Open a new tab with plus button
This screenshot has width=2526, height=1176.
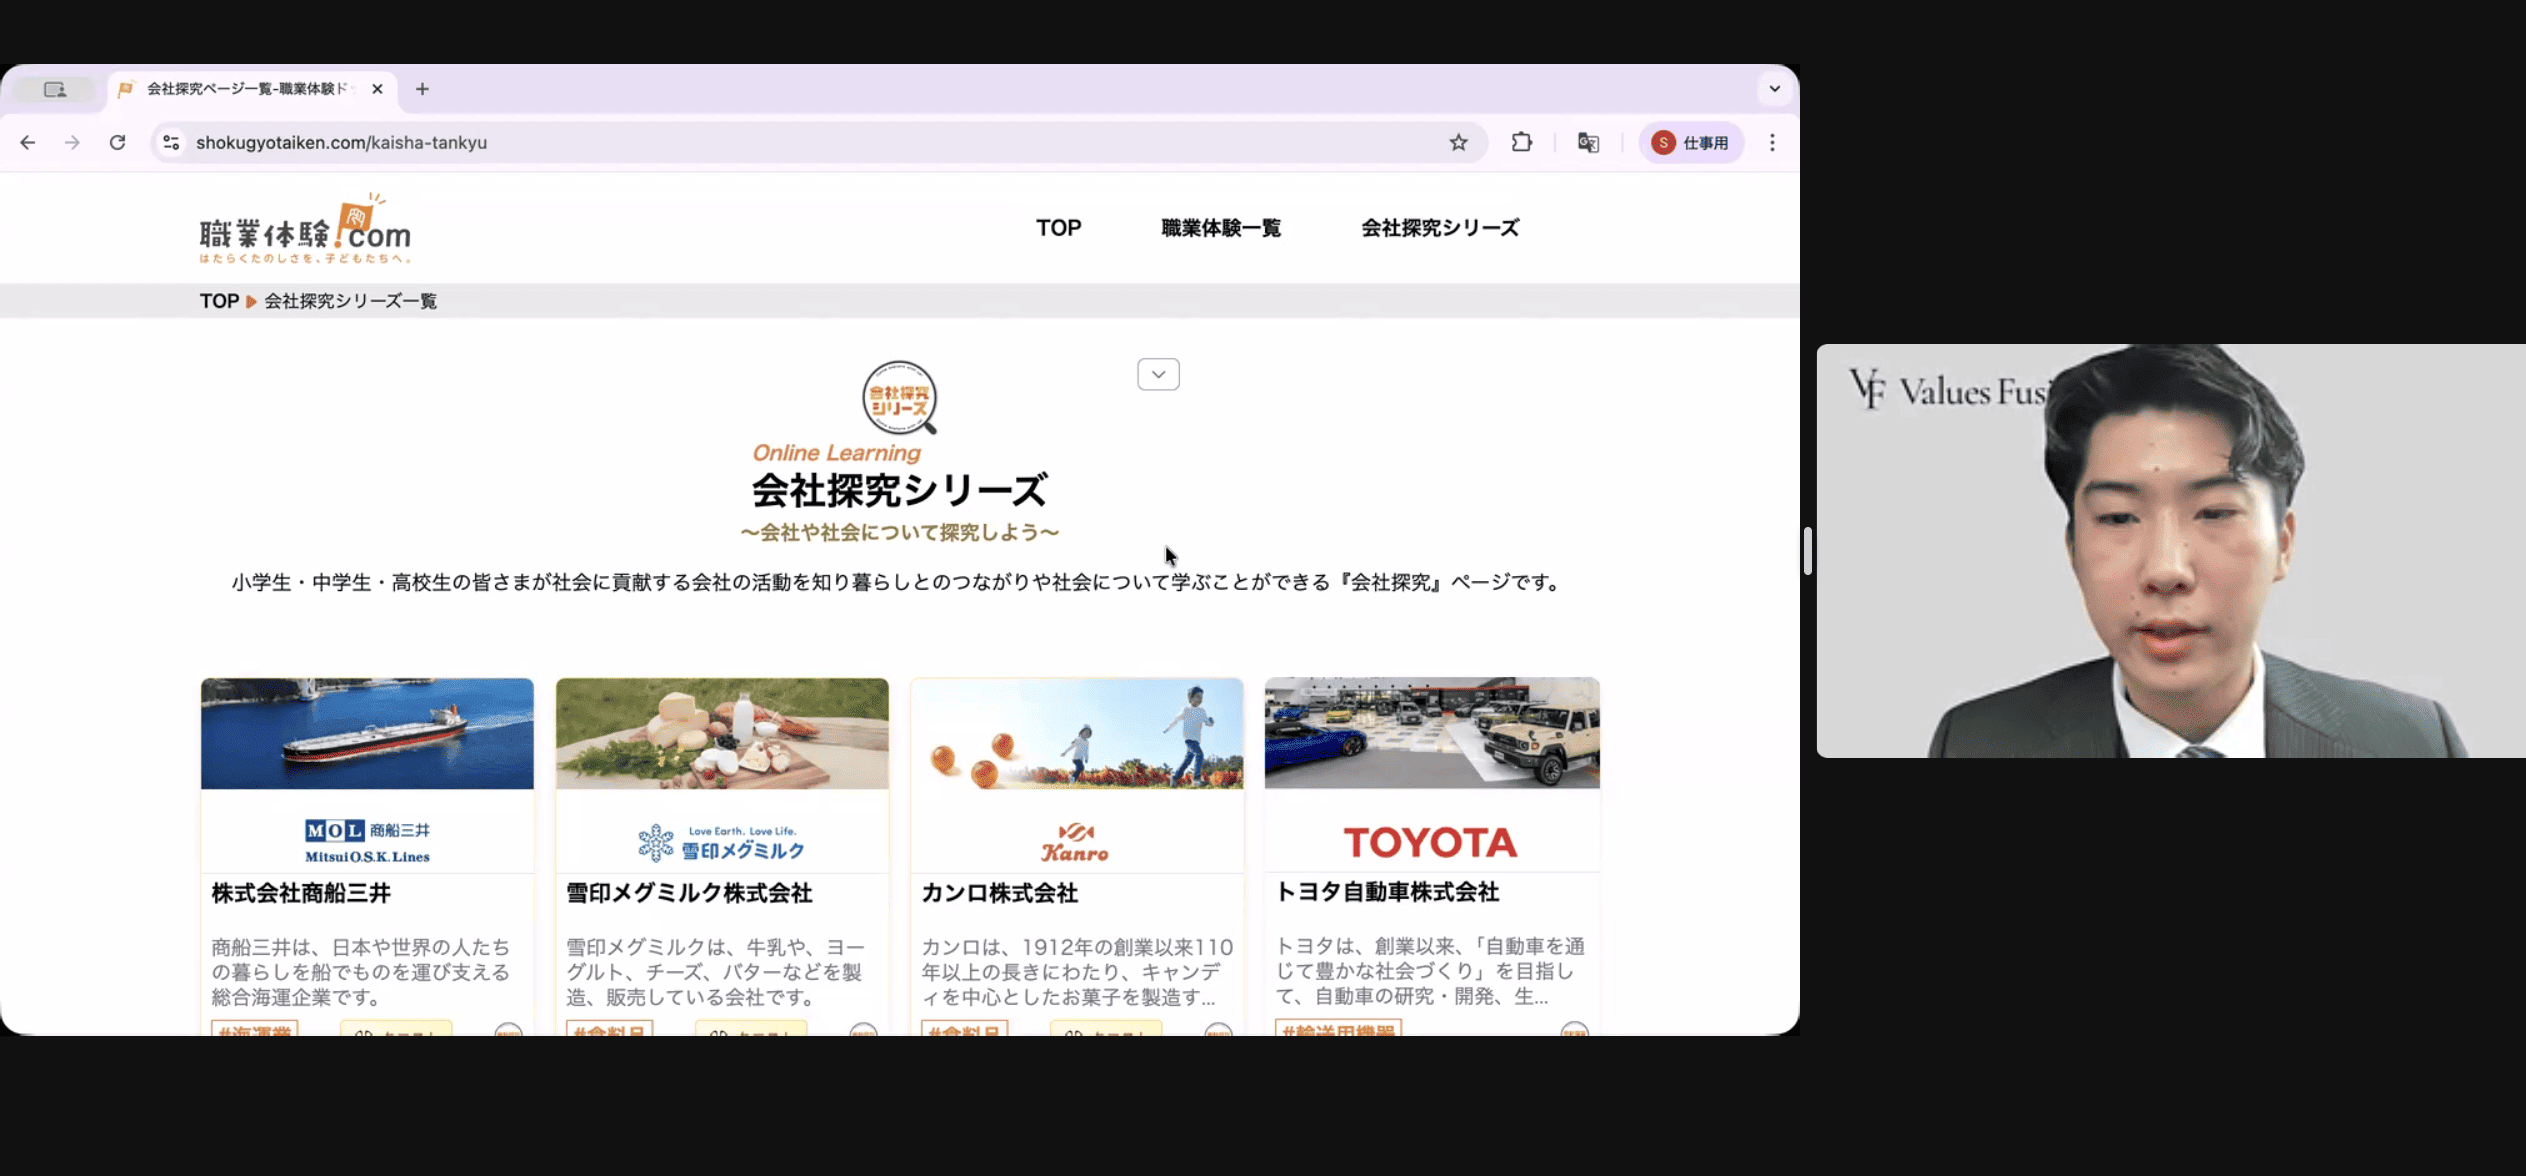tap(422, 89)
